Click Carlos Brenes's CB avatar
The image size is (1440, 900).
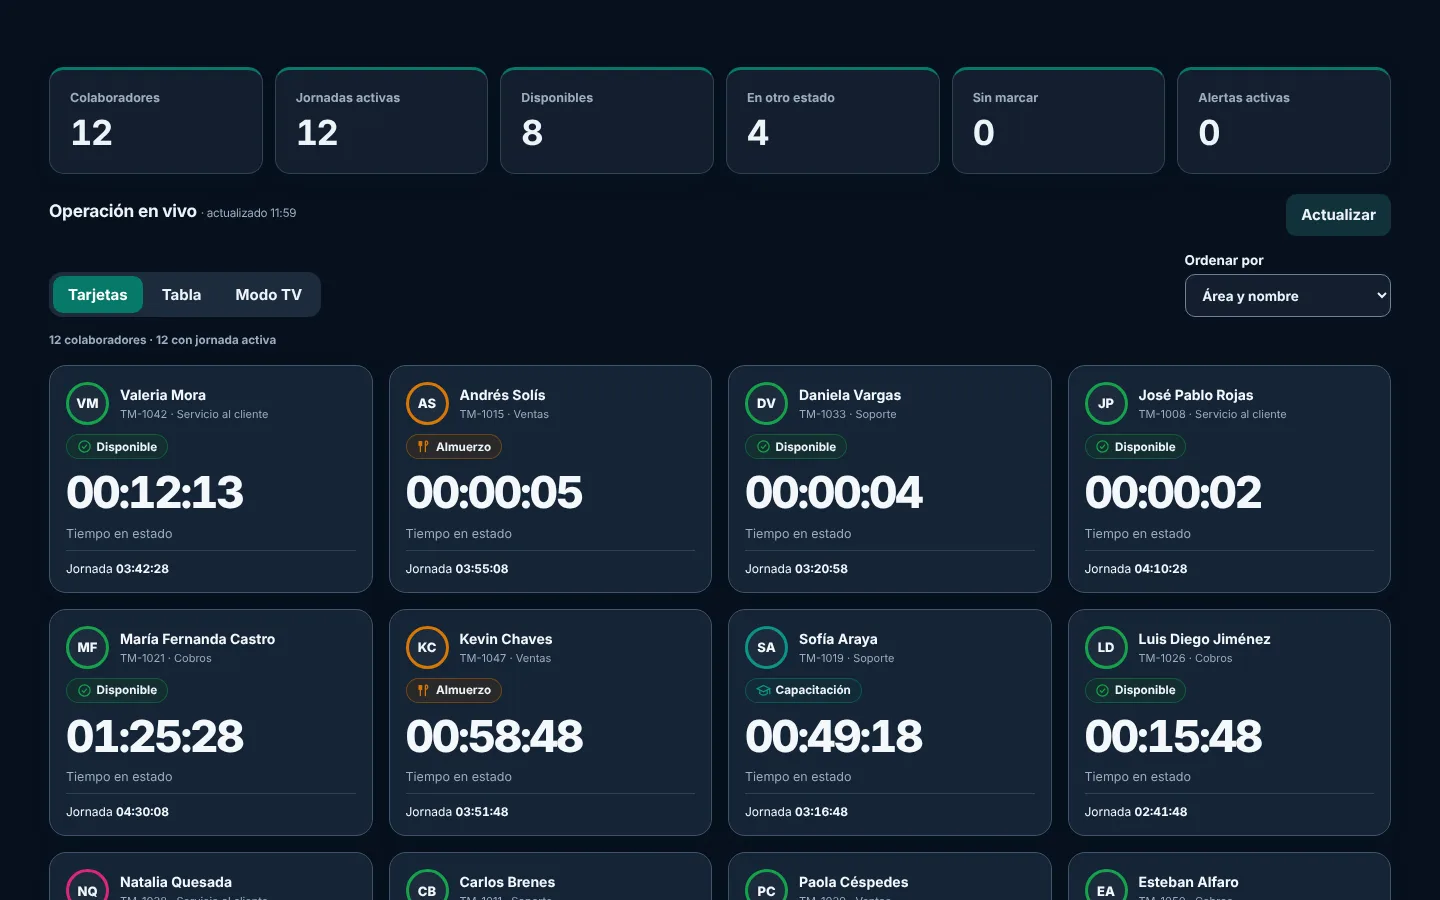point(427,885)
